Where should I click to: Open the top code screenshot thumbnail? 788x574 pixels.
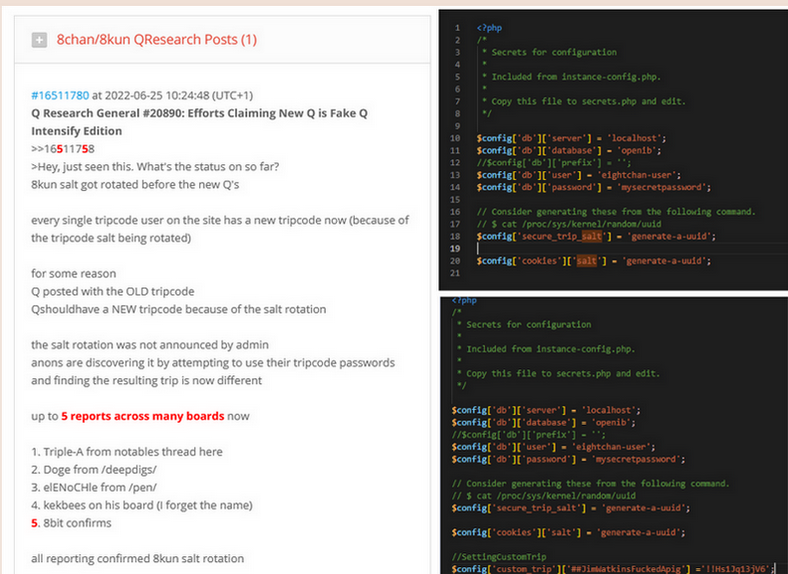click(613, 150)
